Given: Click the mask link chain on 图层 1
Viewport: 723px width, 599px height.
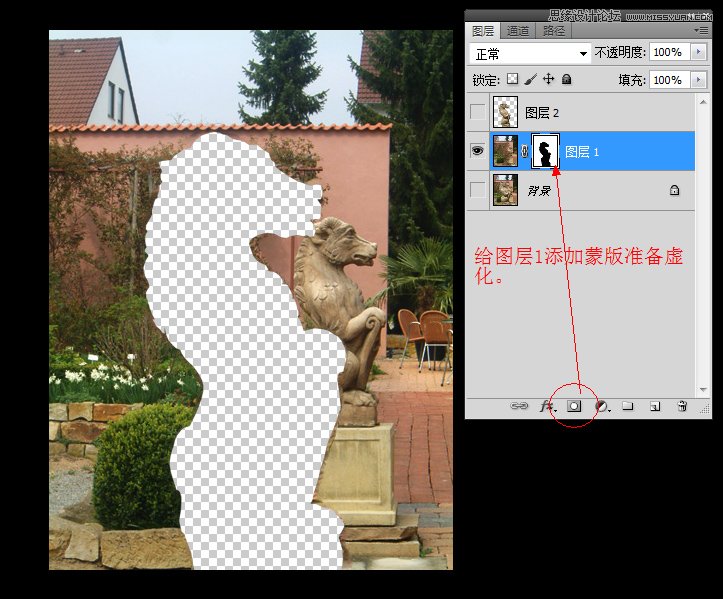Looking at the screenshot, I should point(524,151).
